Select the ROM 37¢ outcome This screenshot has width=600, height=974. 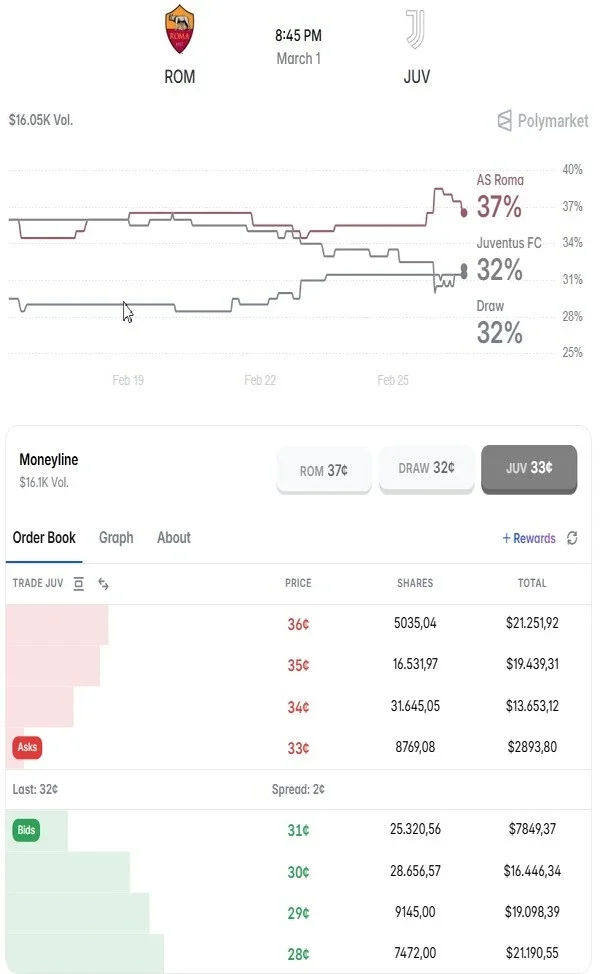coord(324,470)
